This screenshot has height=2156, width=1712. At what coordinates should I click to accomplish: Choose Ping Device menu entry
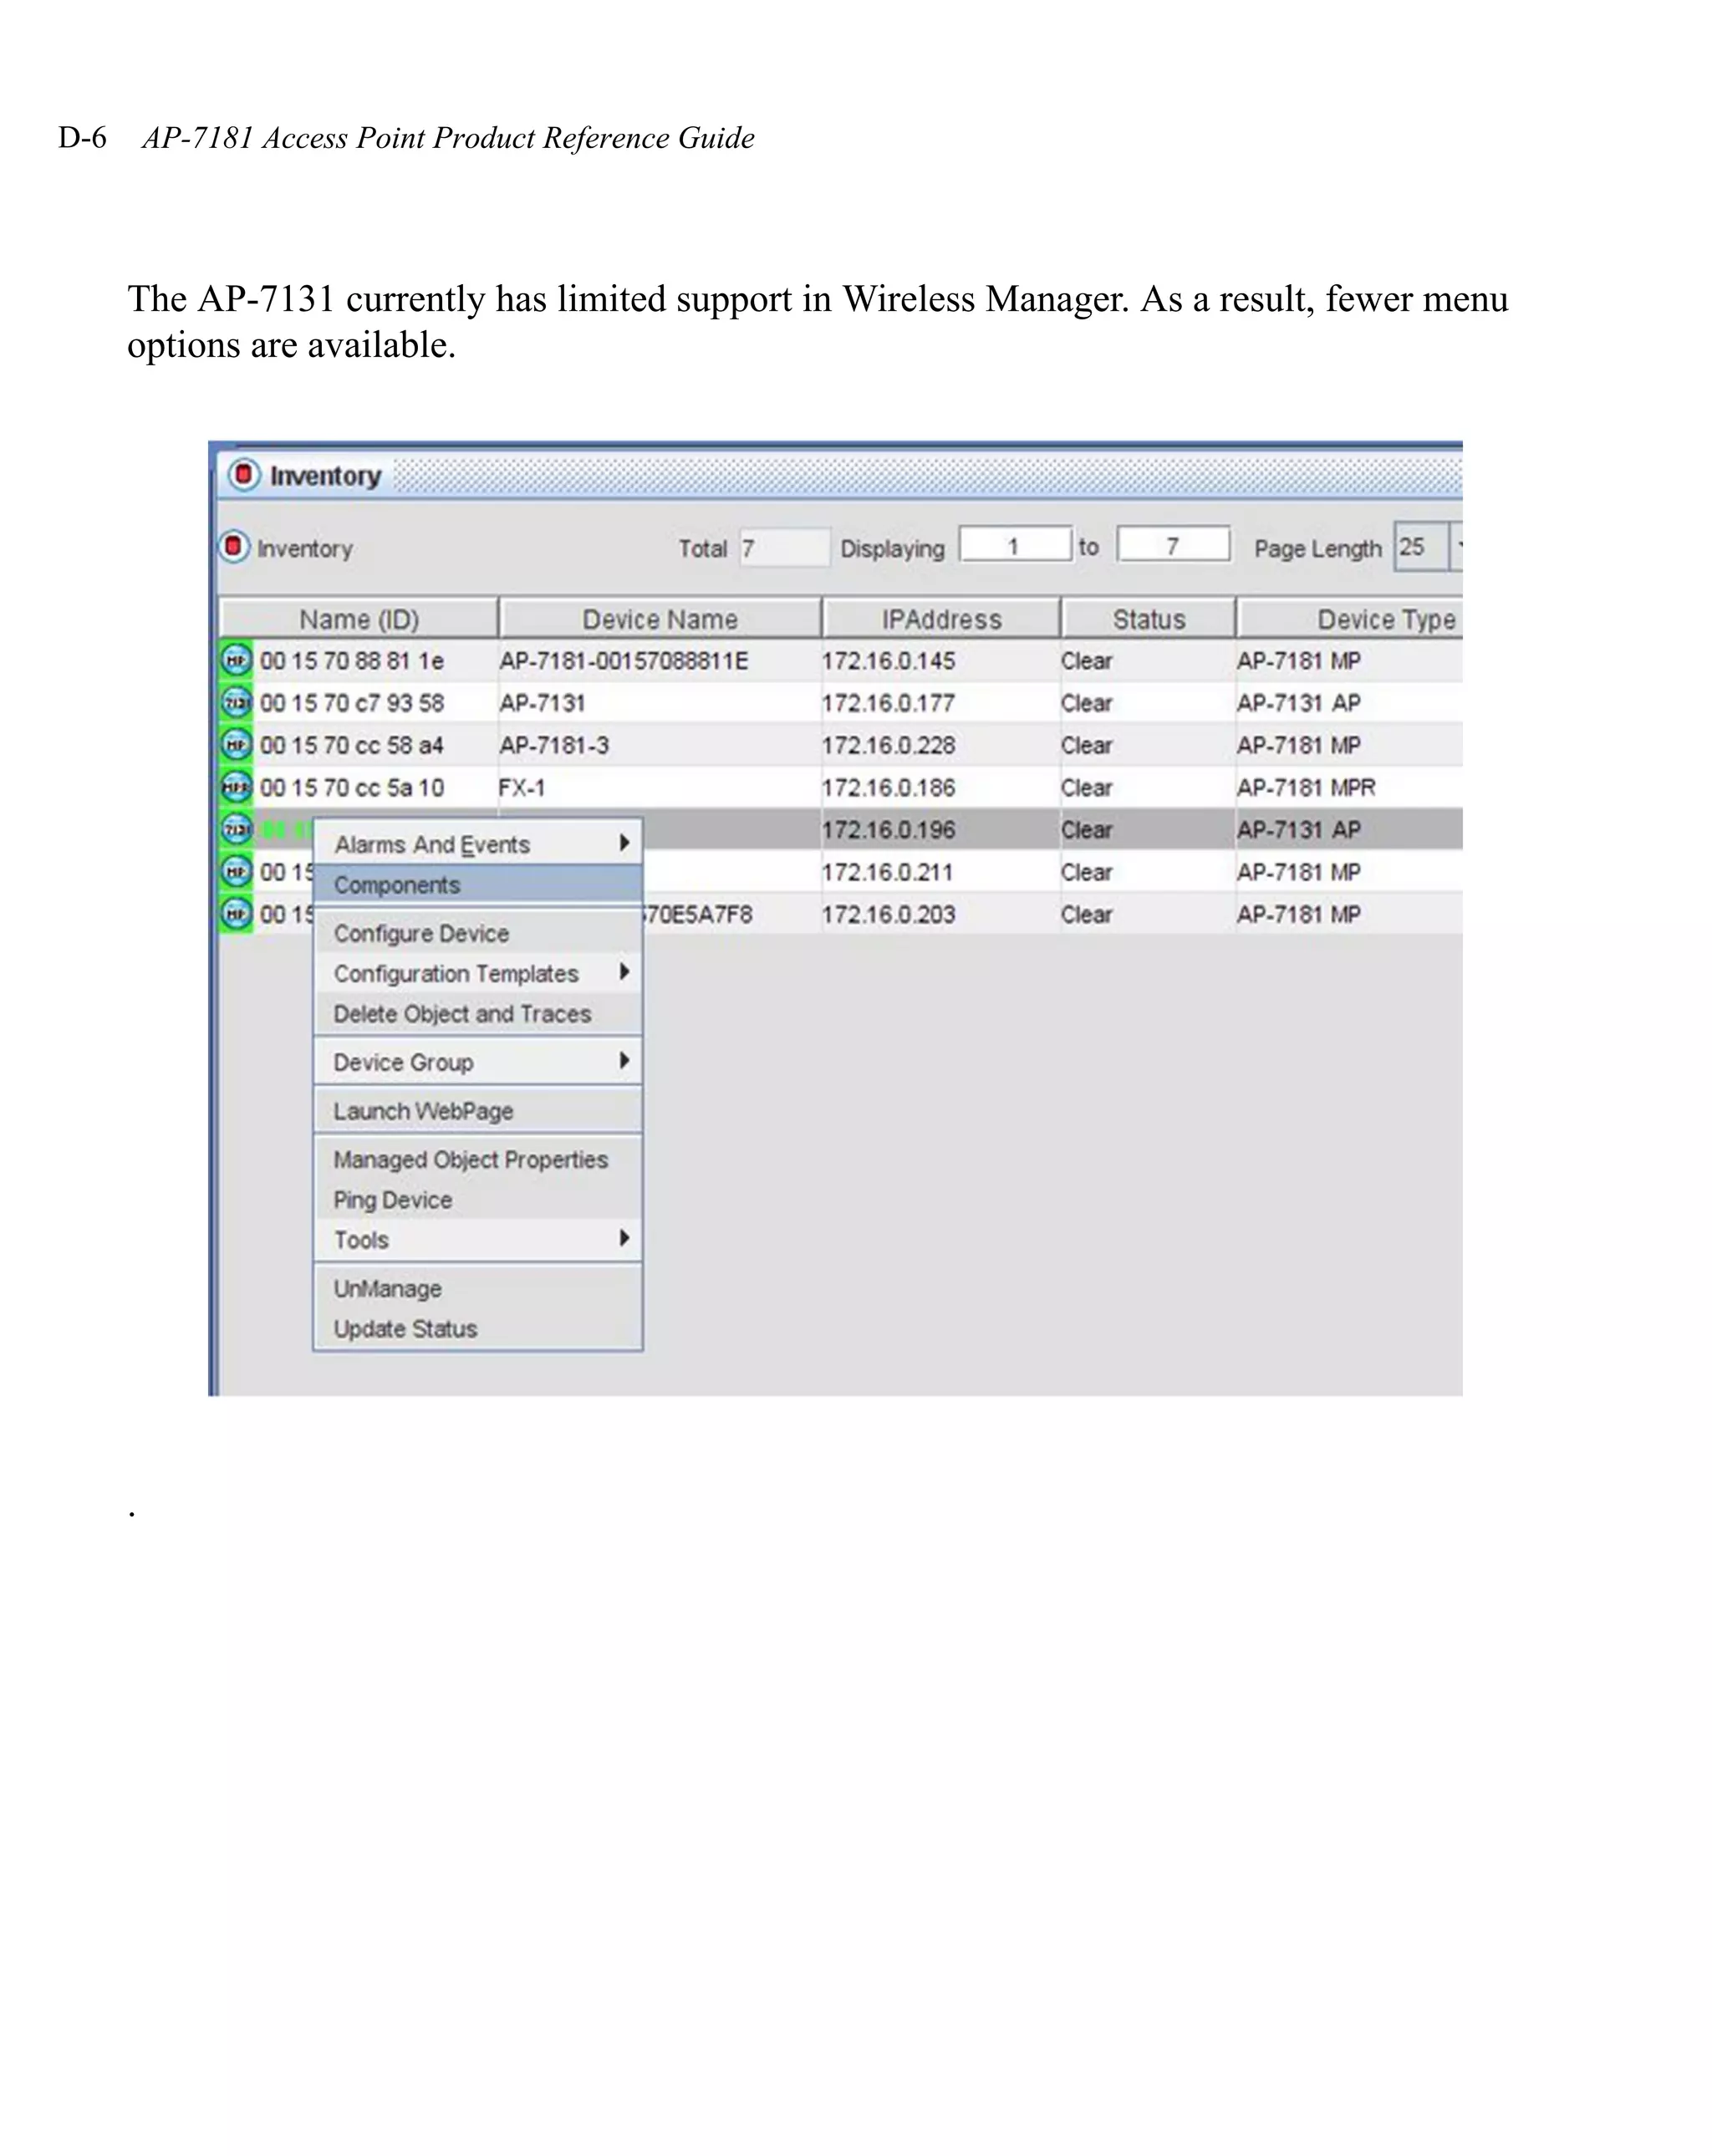(x=478, y=1199)
